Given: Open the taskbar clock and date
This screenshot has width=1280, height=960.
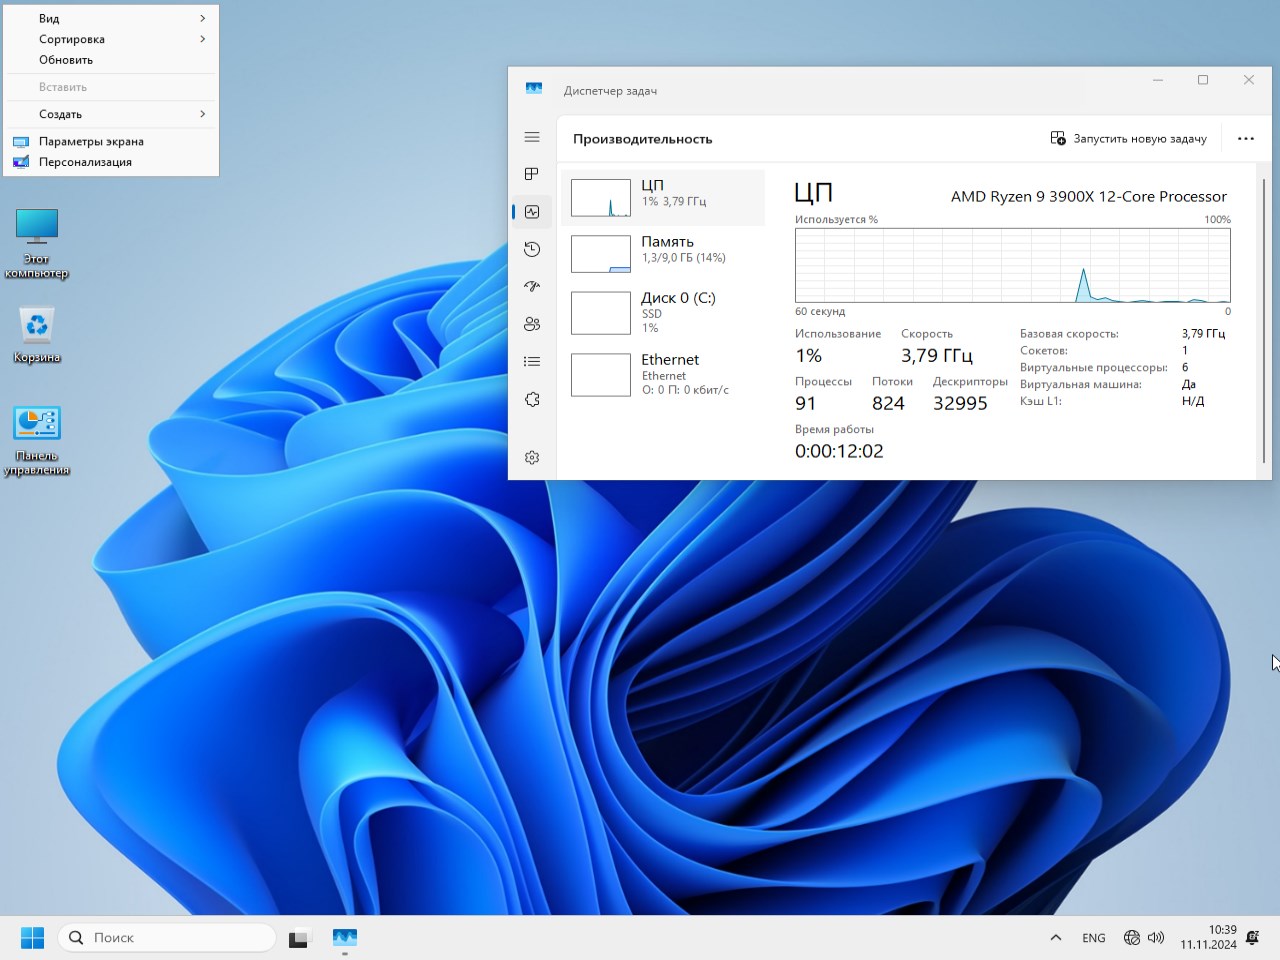Looking at the screenshot, I should 1208,937.
